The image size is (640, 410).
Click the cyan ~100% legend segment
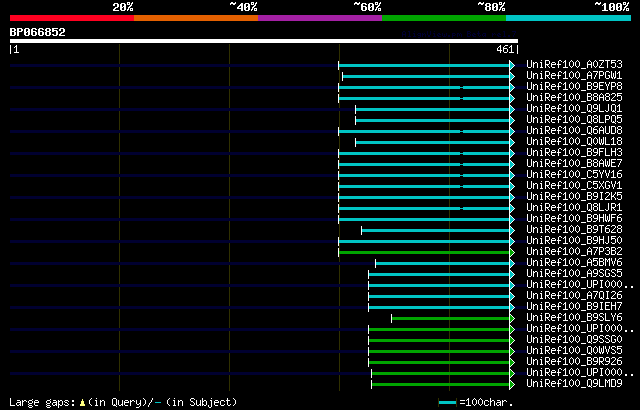pyautogui.click(x=569, y=18)
